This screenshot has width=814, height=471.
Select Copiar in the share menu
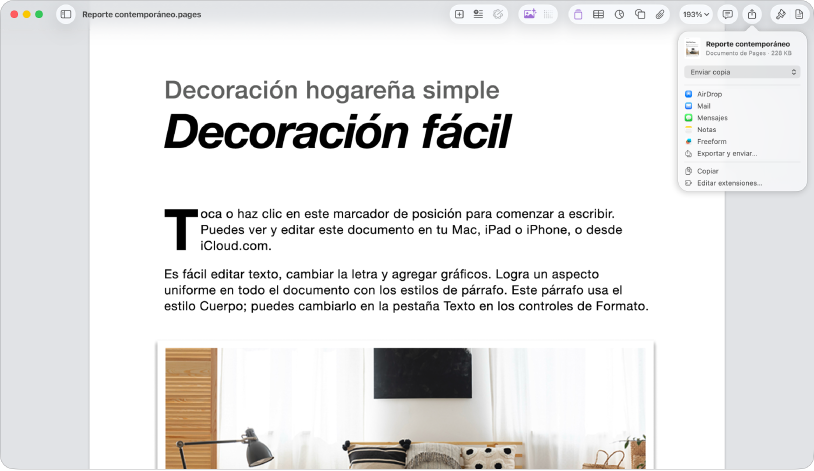pos(742,171)
